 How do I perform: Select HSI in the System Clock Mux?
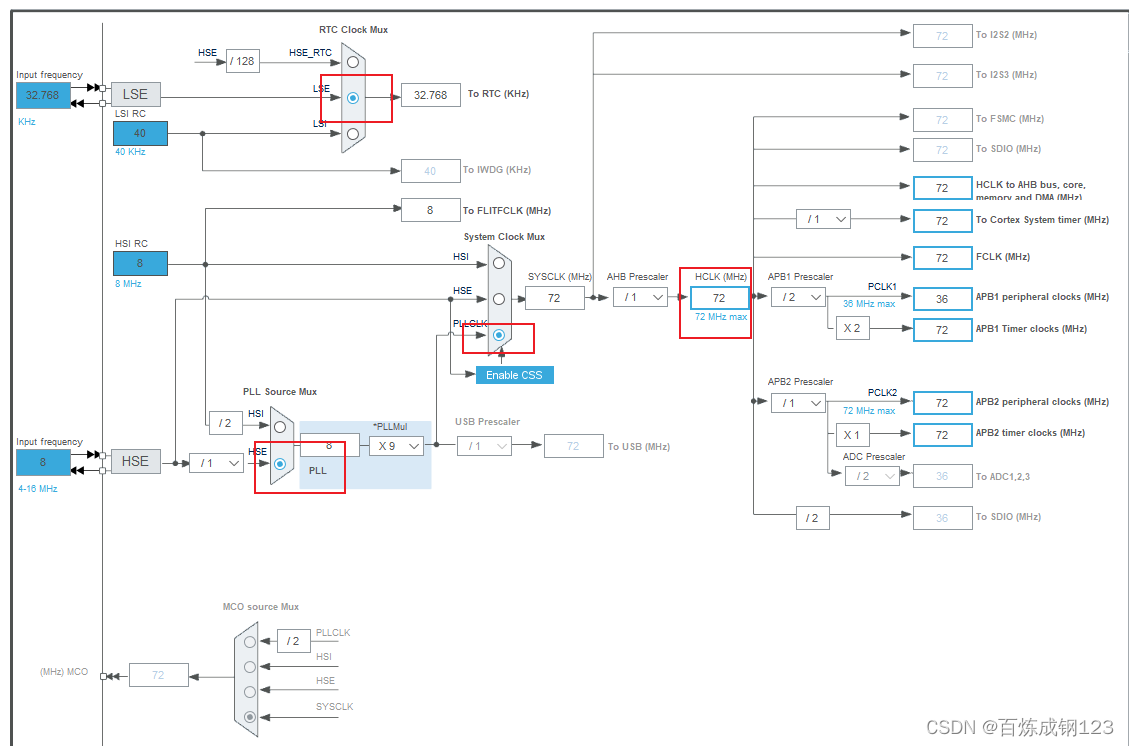point(498,262)
